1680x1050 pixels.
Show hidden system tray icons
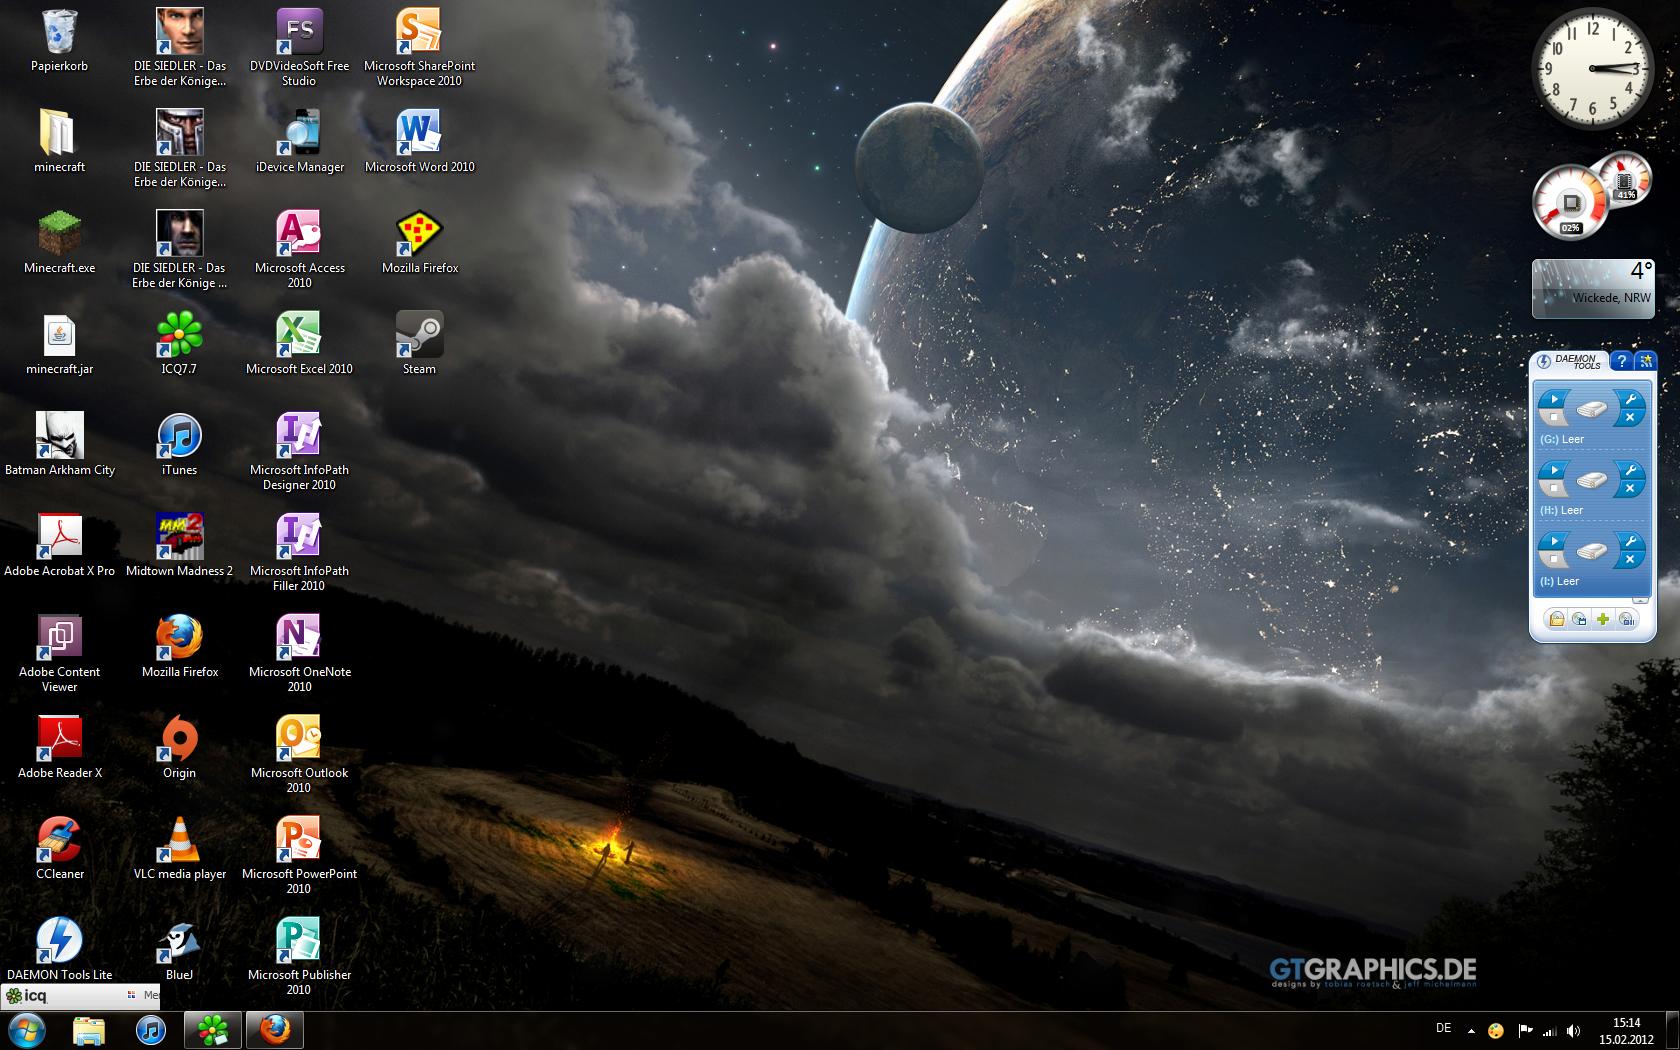click(x=1471, y=1030)
